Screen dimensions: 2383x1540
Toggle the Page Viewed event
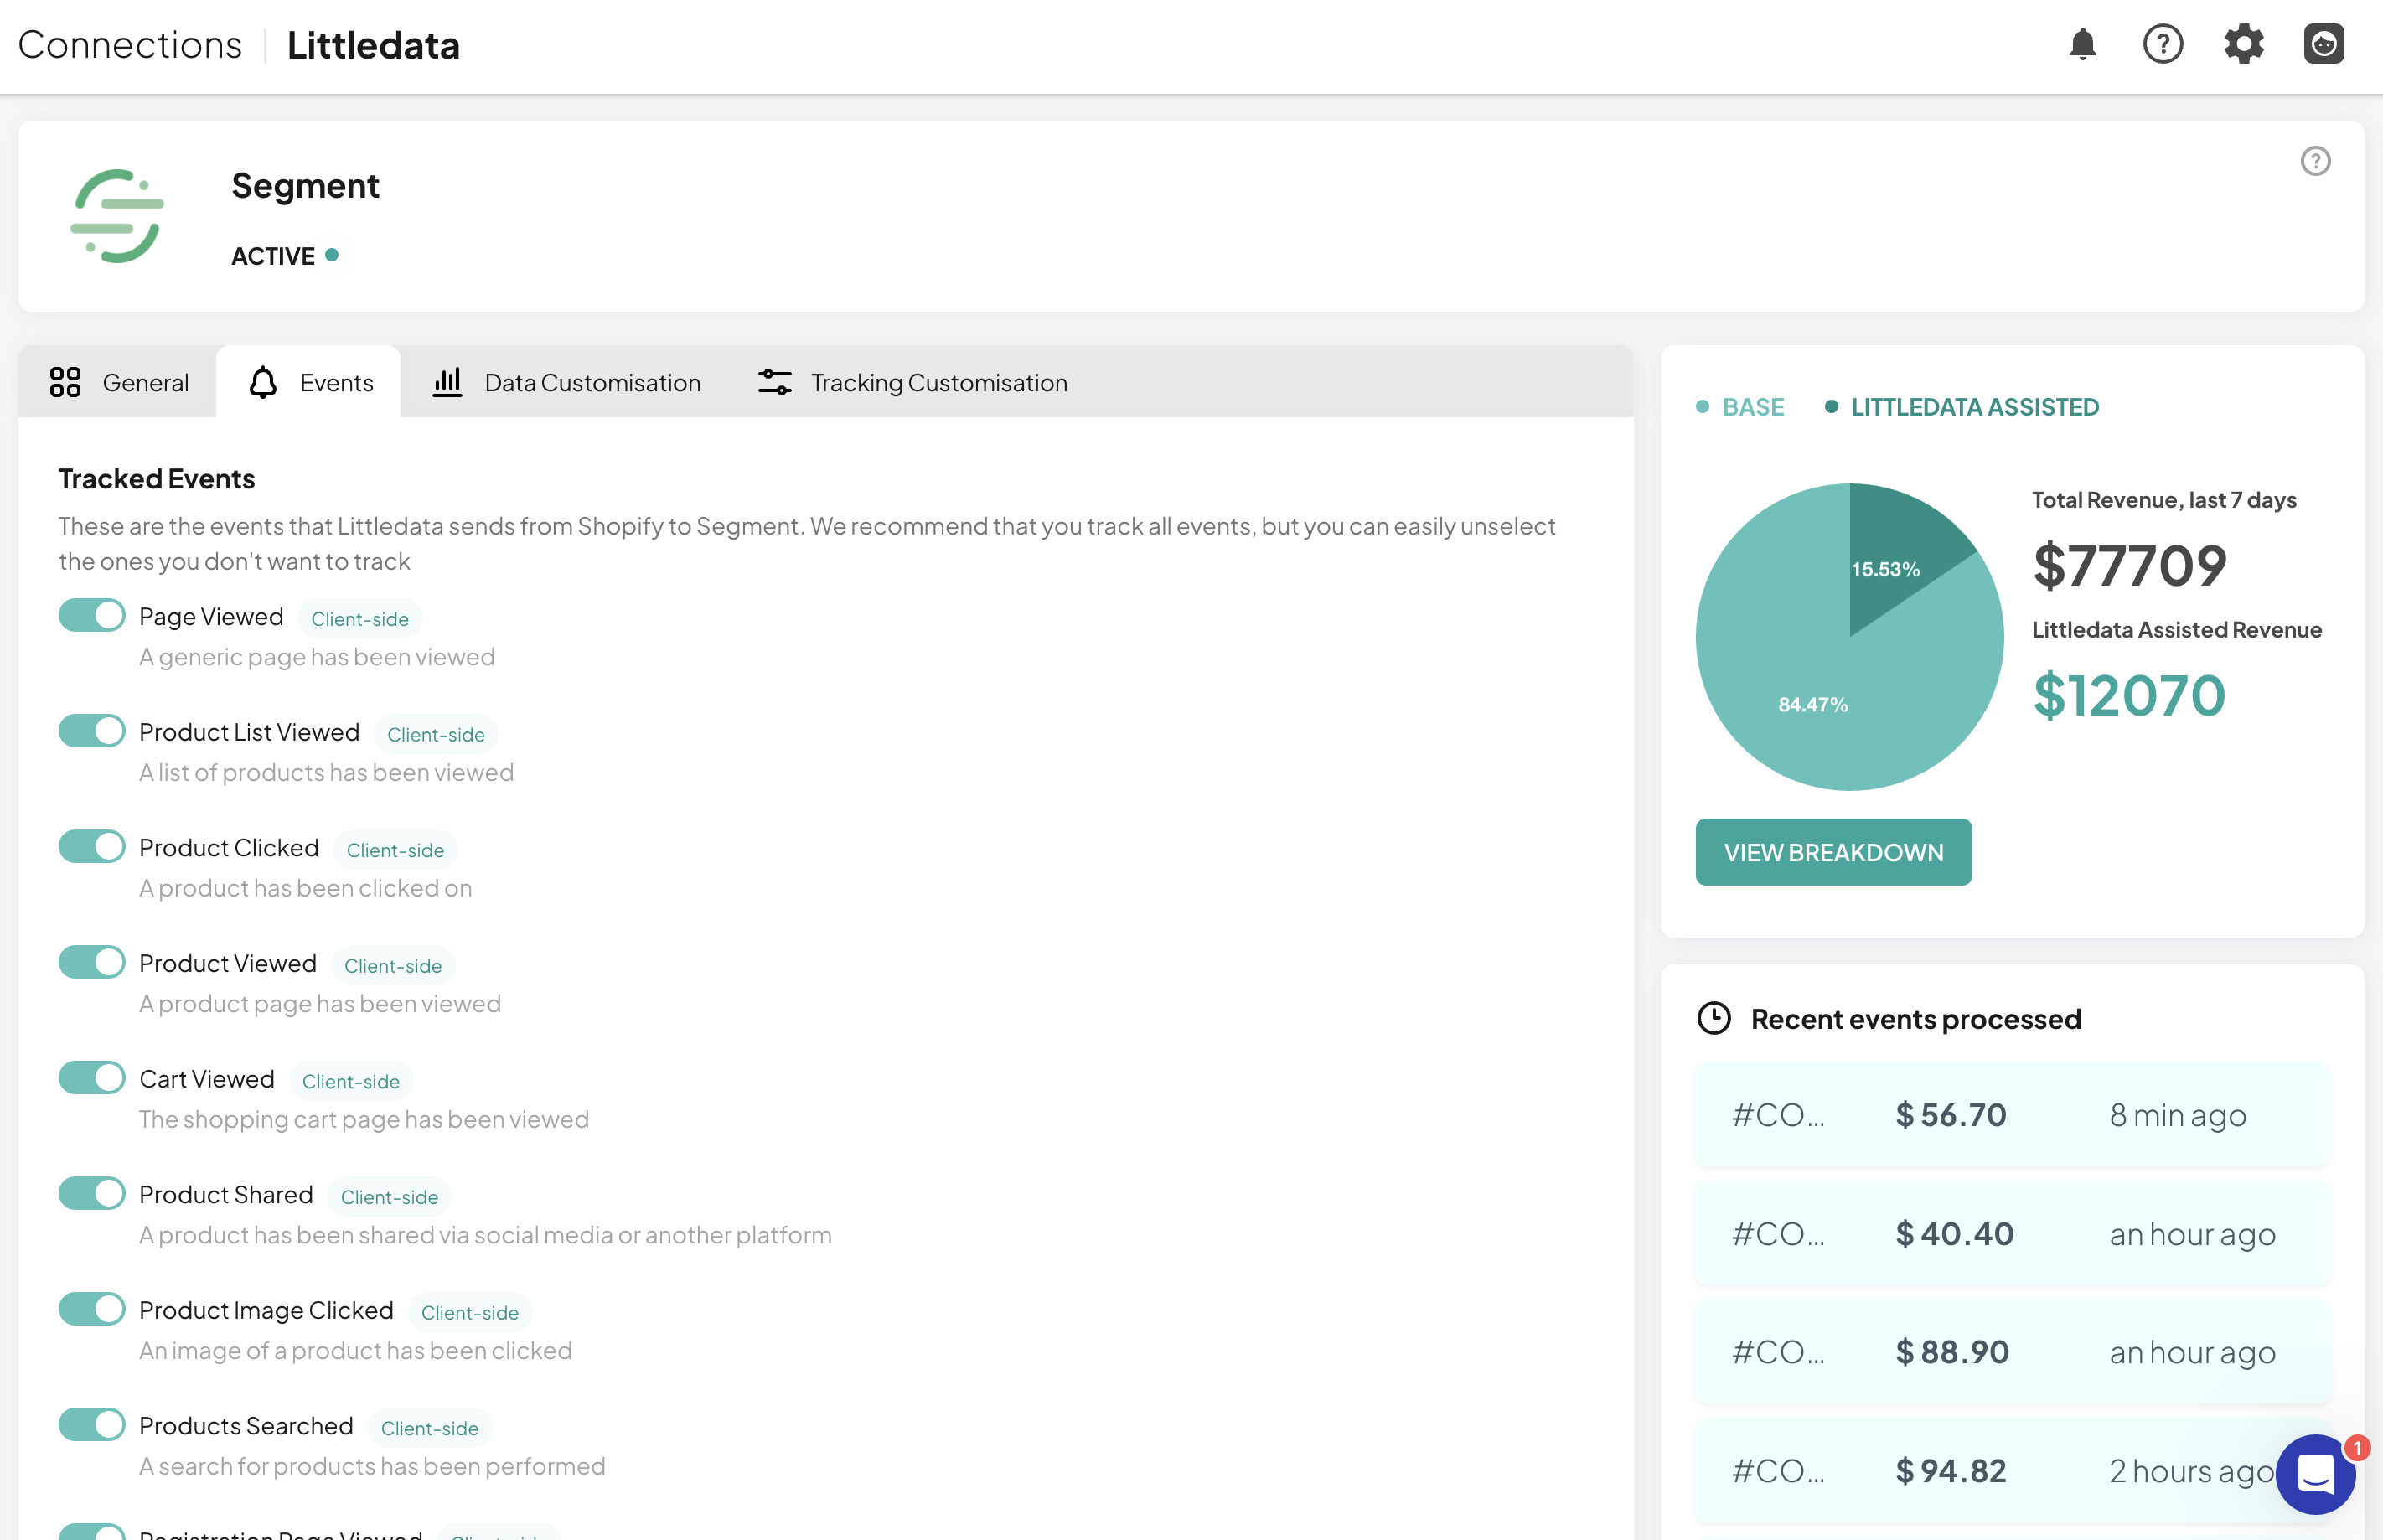92,616
